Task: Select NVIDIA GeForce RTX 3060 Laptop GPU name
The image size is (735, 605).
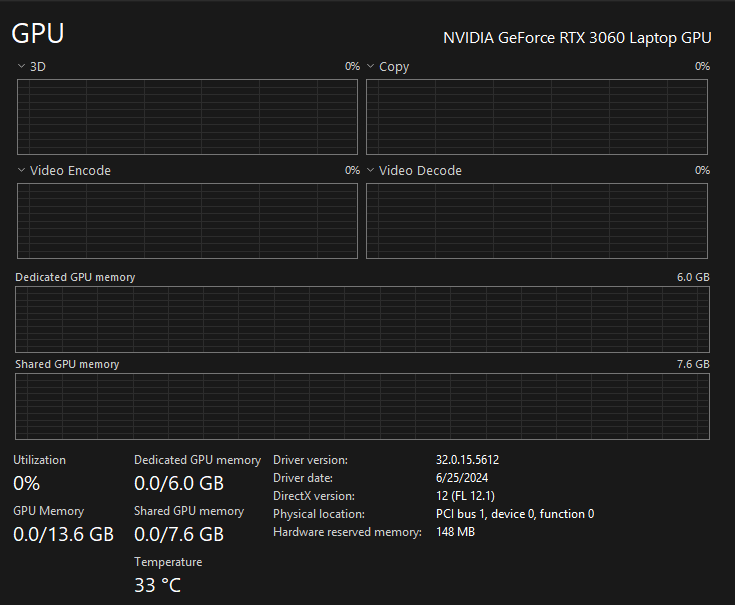Action: 577,38
